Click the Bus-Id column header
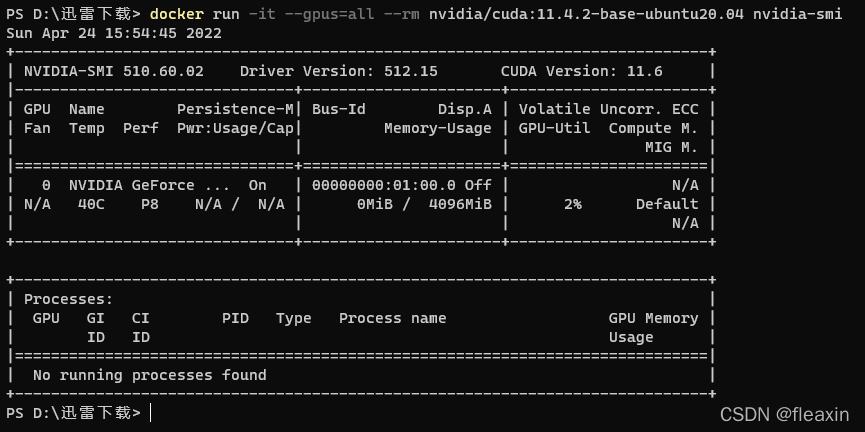The image size is (865, 432). click(x=339, y=109)
